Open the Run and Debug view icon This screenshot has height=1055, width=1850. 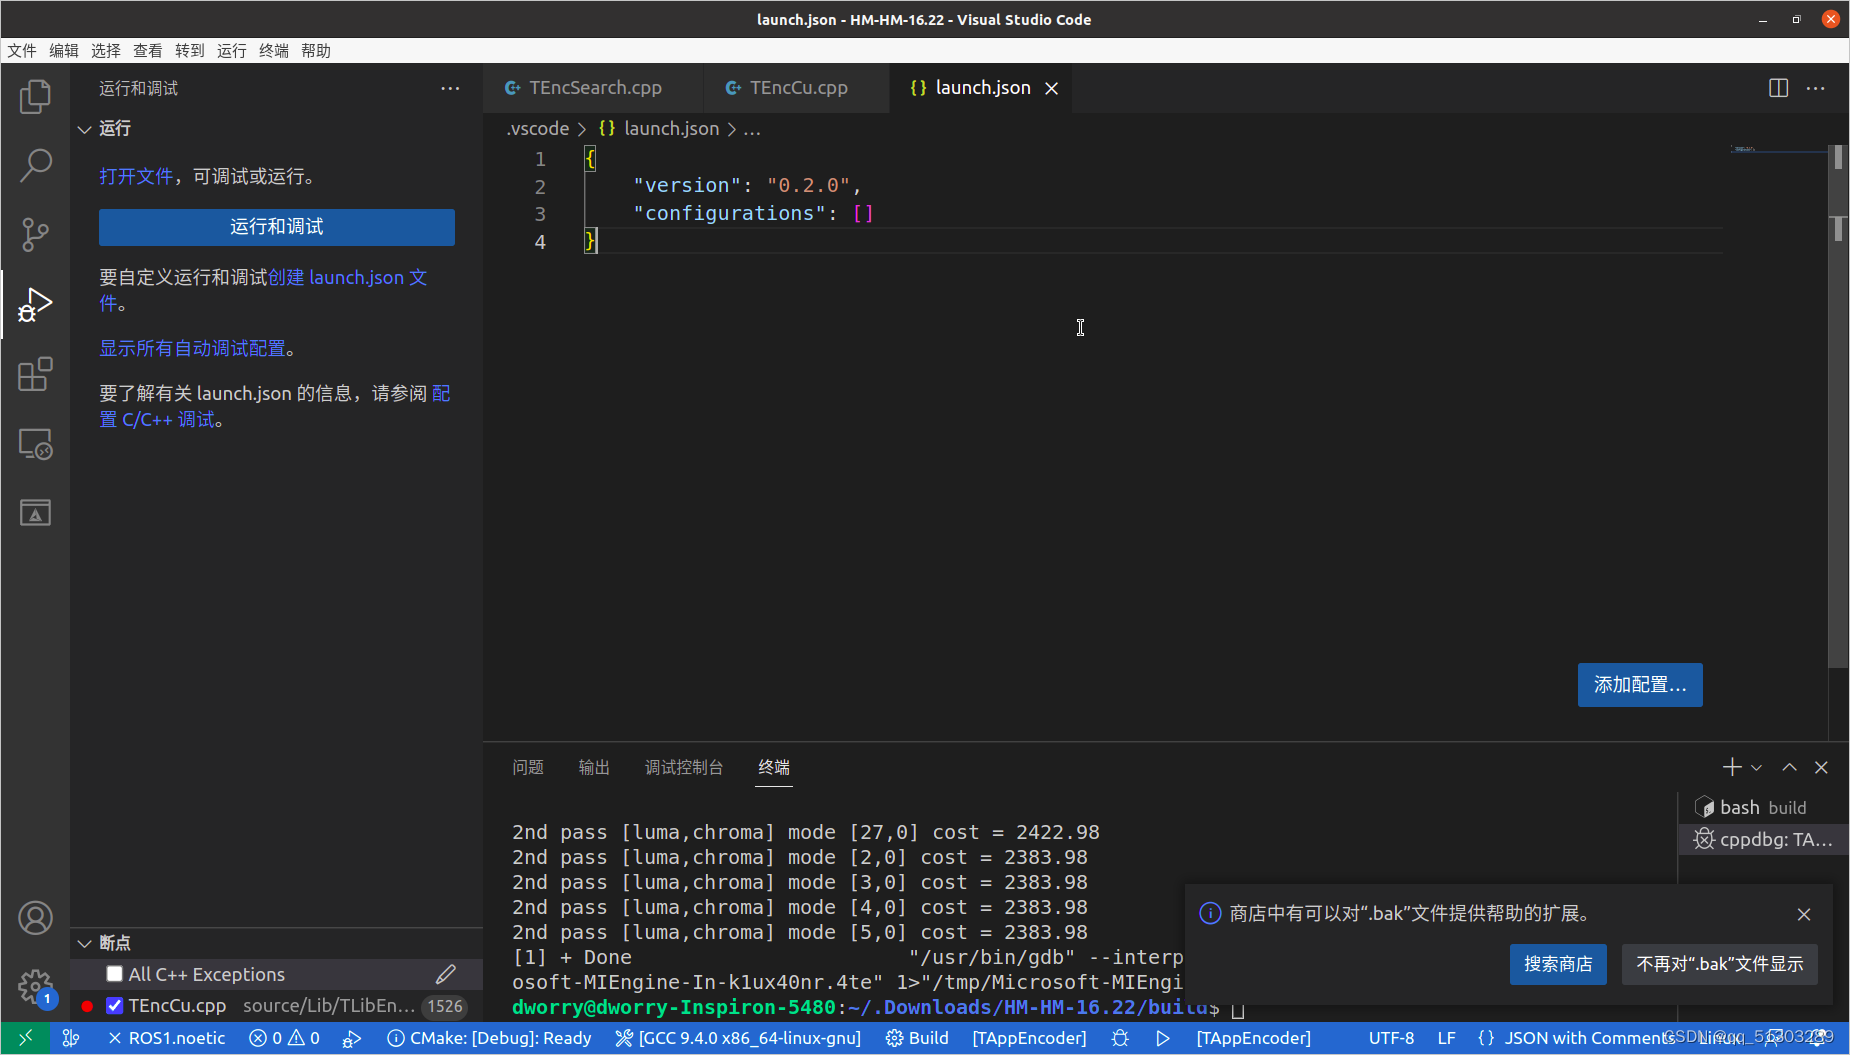(x=35, y=305)
